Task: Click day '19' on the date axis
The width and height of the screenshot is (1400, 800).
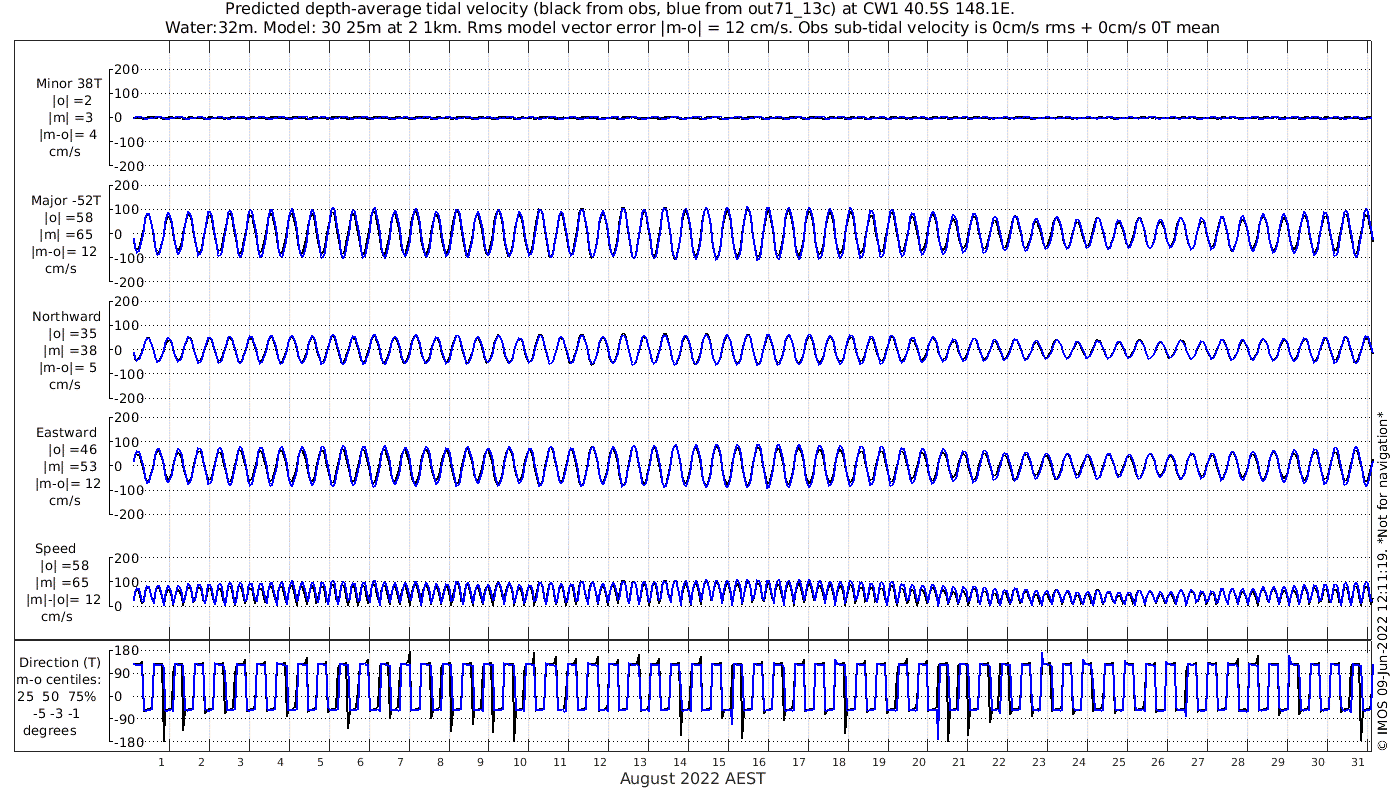Action: 879,762
